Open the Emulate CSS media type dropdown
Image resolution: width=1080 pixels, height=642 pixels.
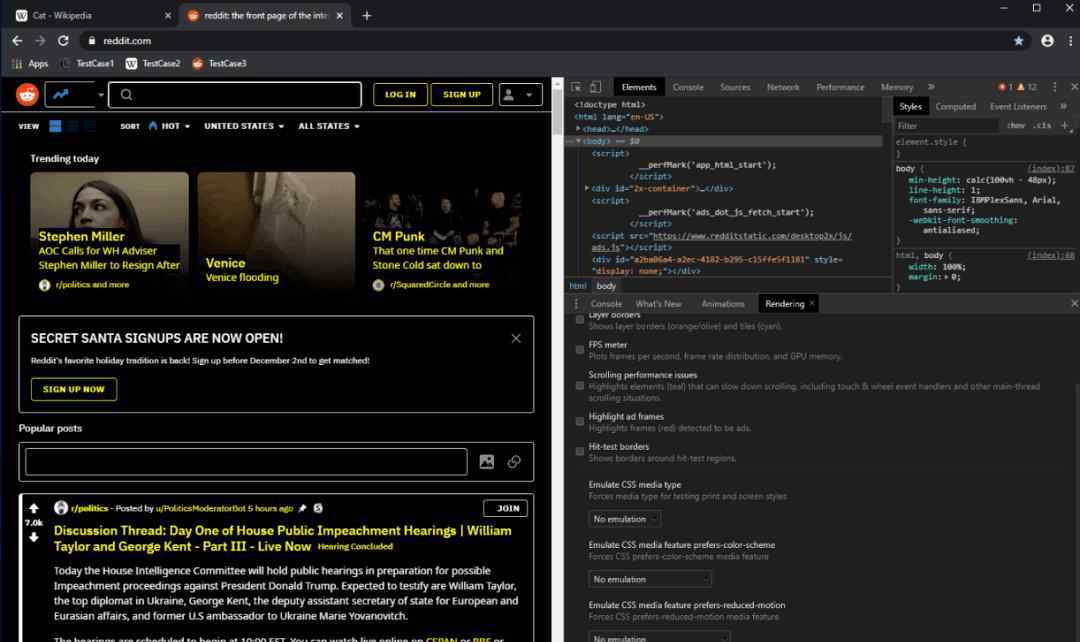(x=624, y=519)
